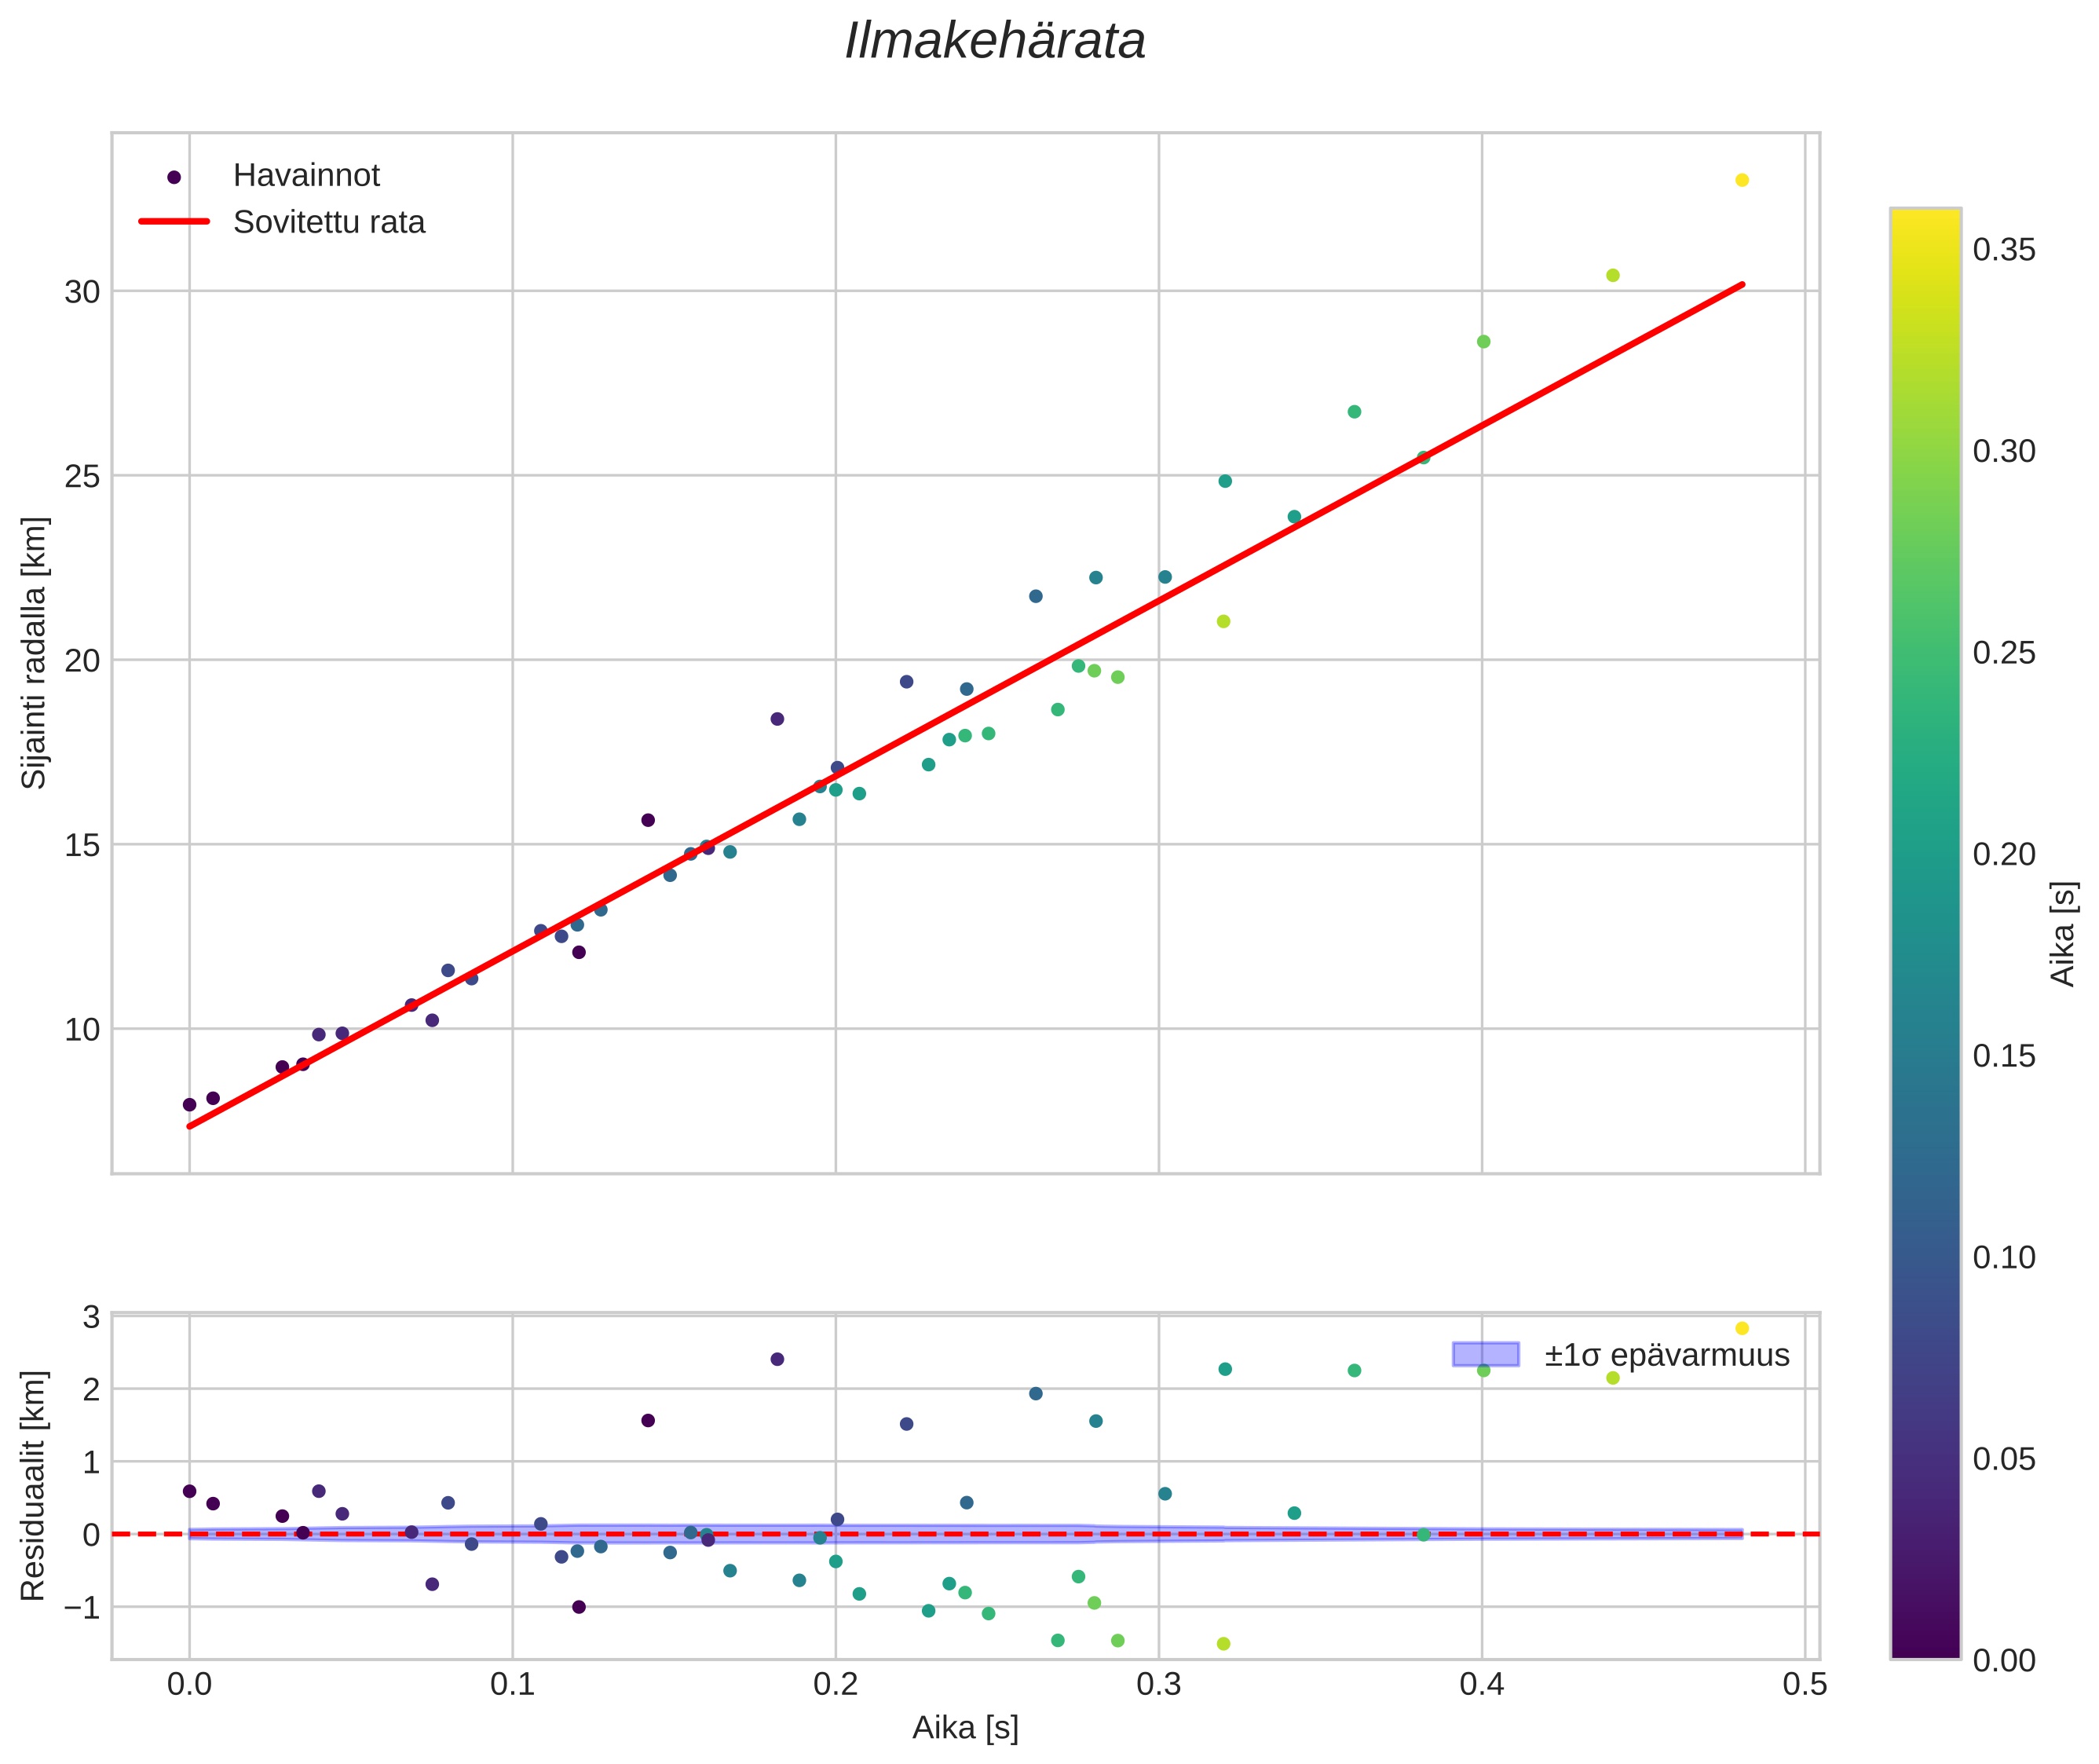Screen dimensions: 2099x1764
Task: Click the red Sovitettu rata legend line
Action: pyautogui.click(x=174, y=222)
